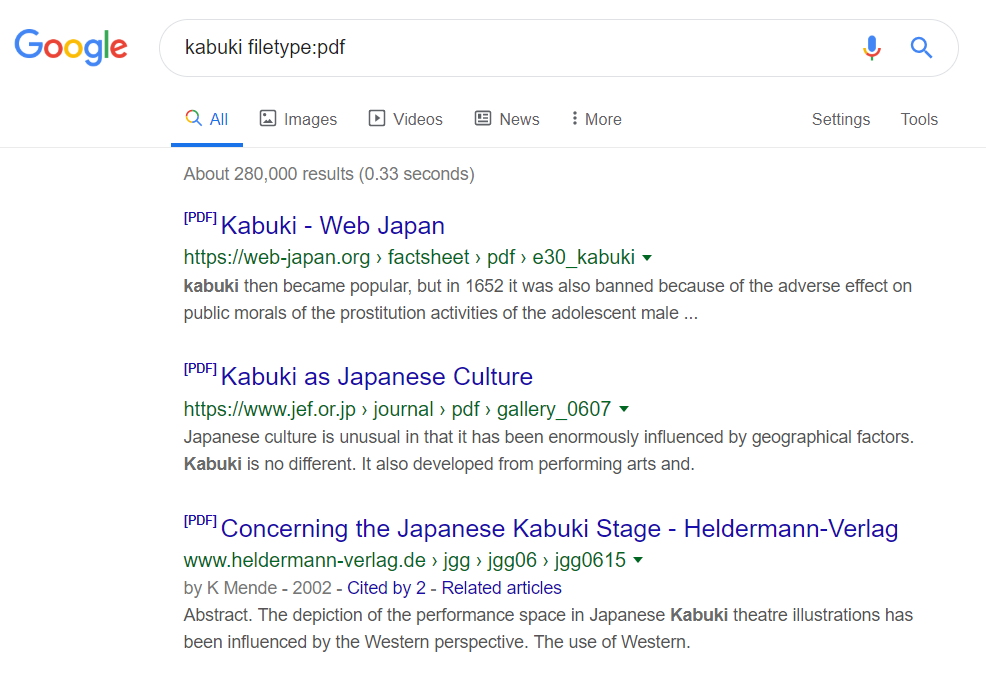
Task: Open Concerning the Japanese Kabuki Stage result
Action: coord(559,528)
